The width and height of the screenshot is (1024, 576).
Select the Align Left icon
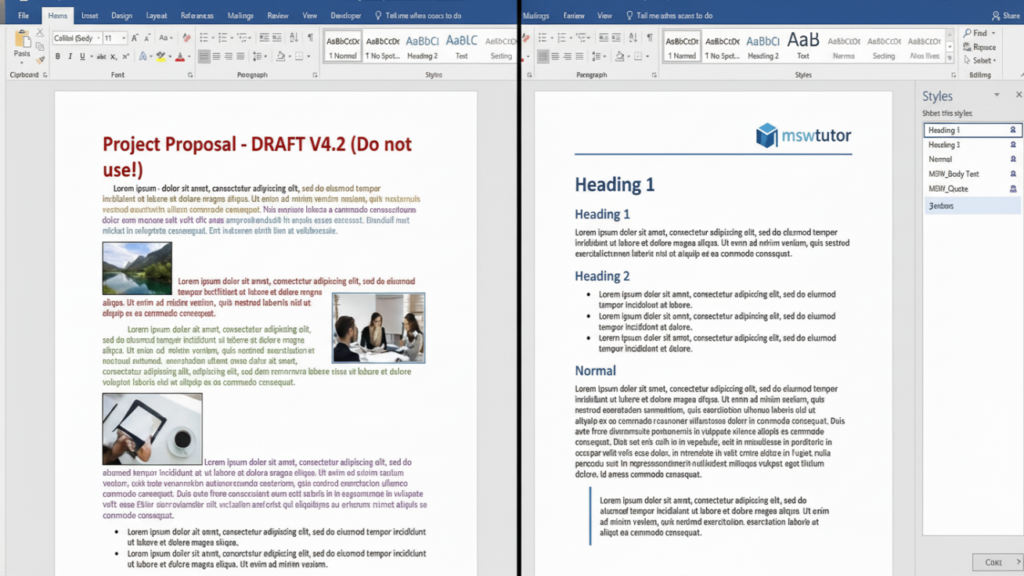[204, 56]
